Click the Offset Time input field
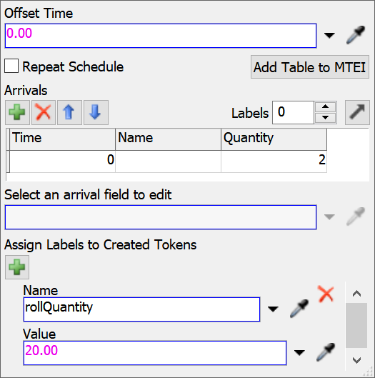 tap(161, 35)
